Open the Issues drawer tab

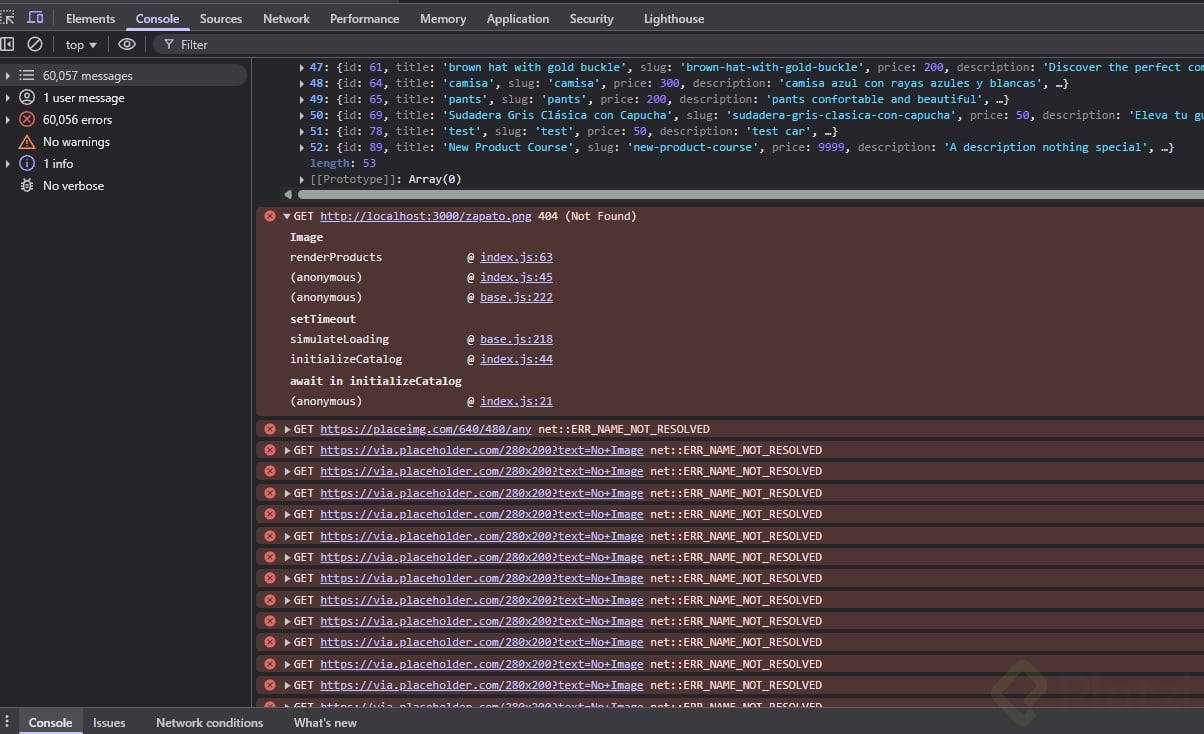coord(109,723)
